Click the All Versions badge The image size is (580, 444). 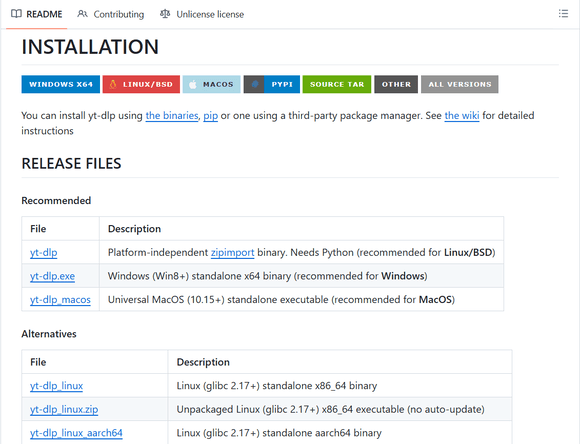460,84
